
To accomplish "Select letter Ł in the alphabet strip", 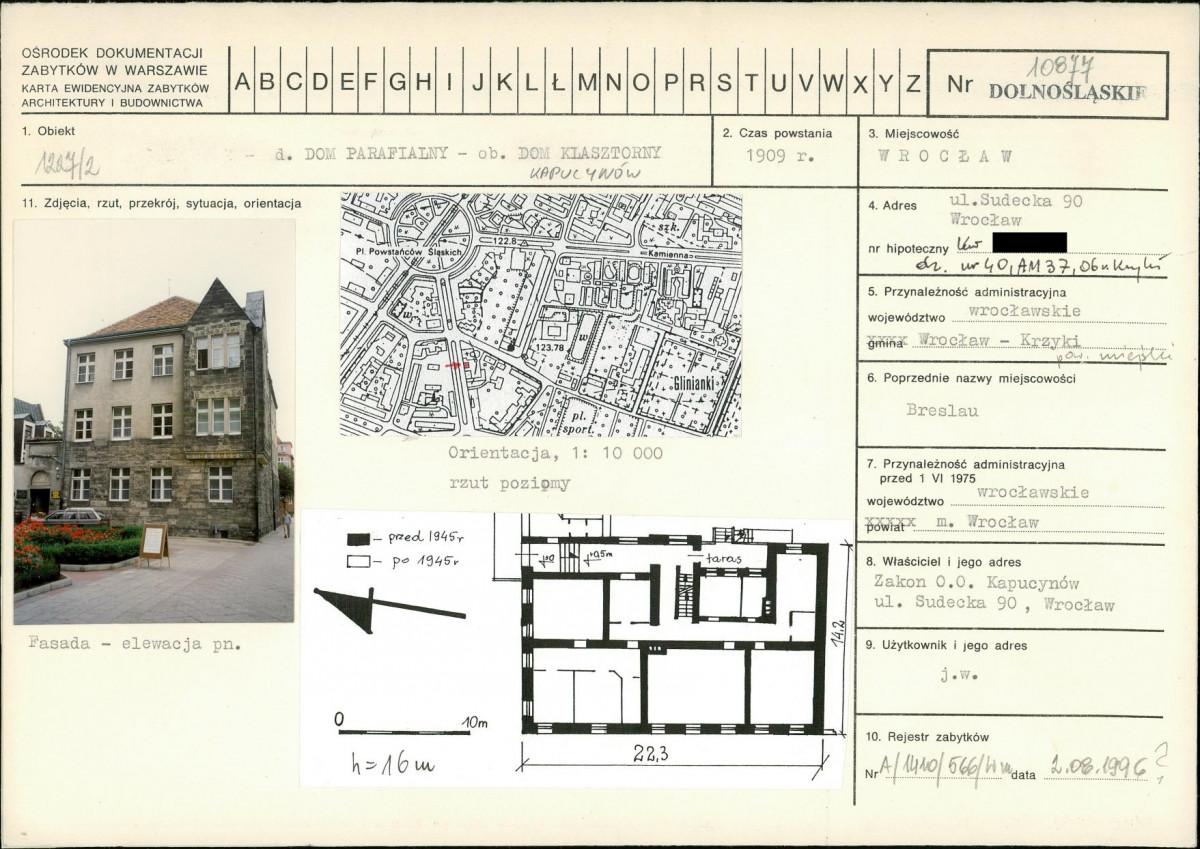I will 557,84.
